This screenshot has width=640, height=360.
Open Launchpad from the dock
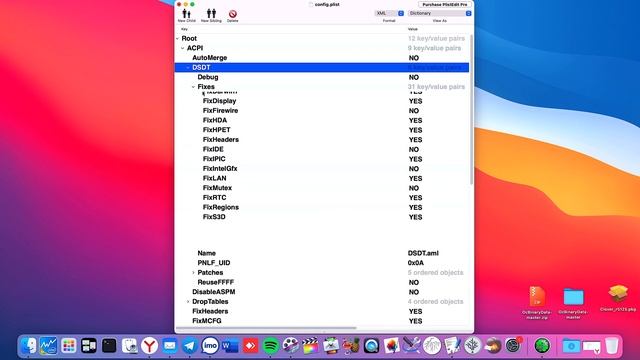69,346
